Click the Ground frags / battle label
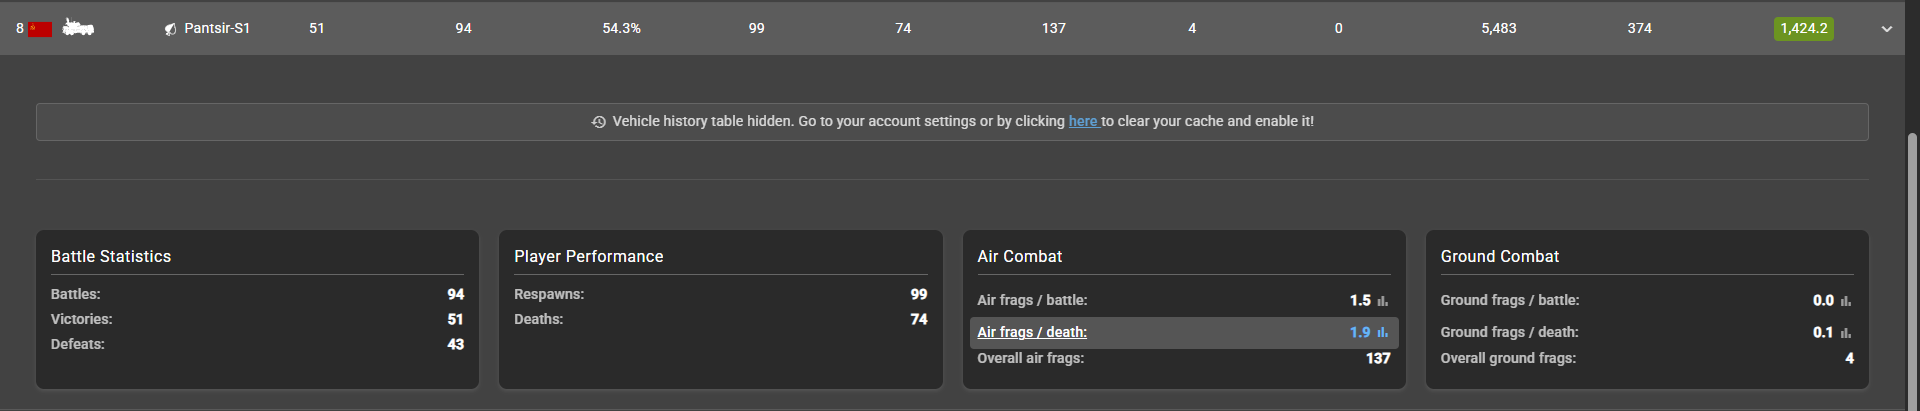The height and width of the screenshot is (411, 1920). point(1509,300)
